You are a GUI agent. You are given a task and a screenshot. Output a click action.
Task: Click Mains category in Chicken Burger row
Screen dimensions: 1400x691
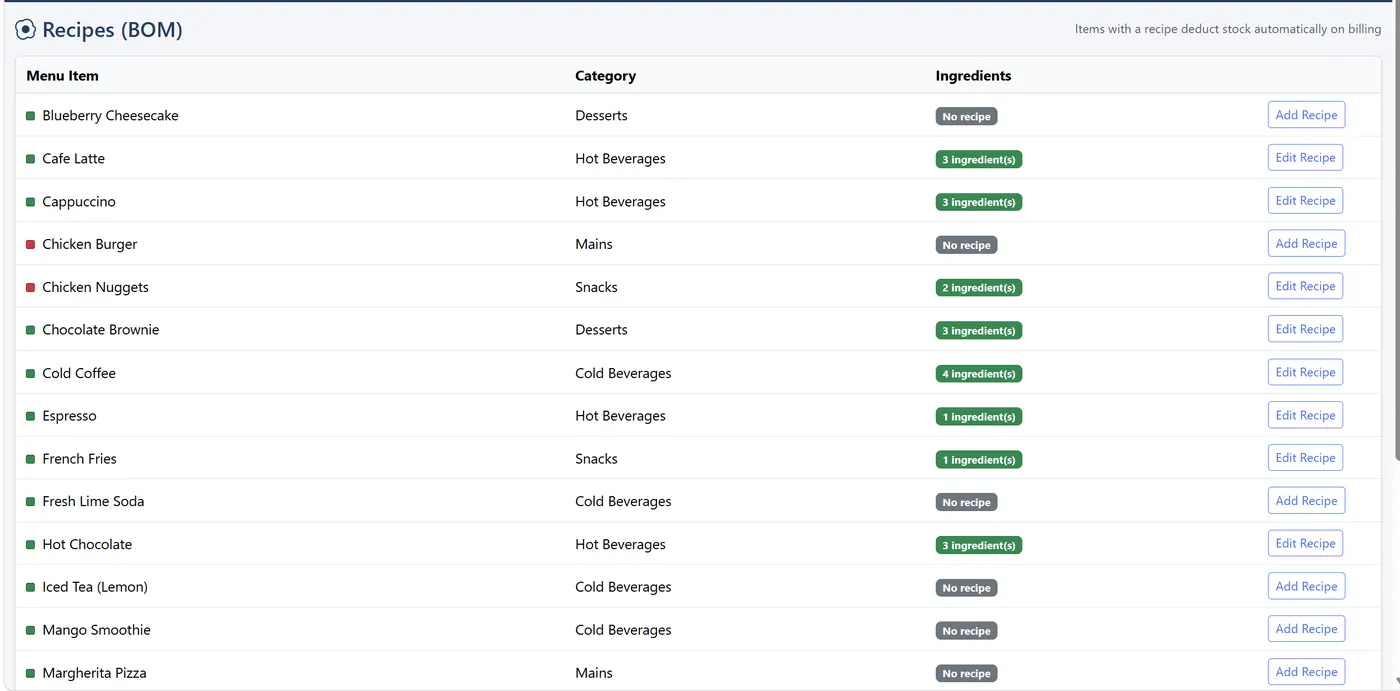pyautogui.click(x=594, y=244)
